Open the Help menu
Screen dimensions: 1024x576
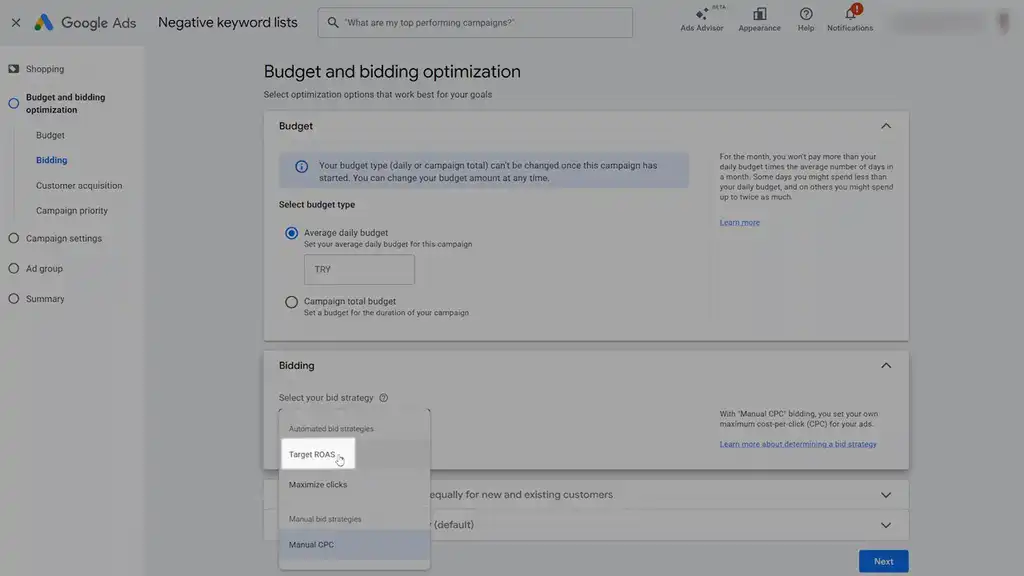pyautogui.click(x=806, y=19)
